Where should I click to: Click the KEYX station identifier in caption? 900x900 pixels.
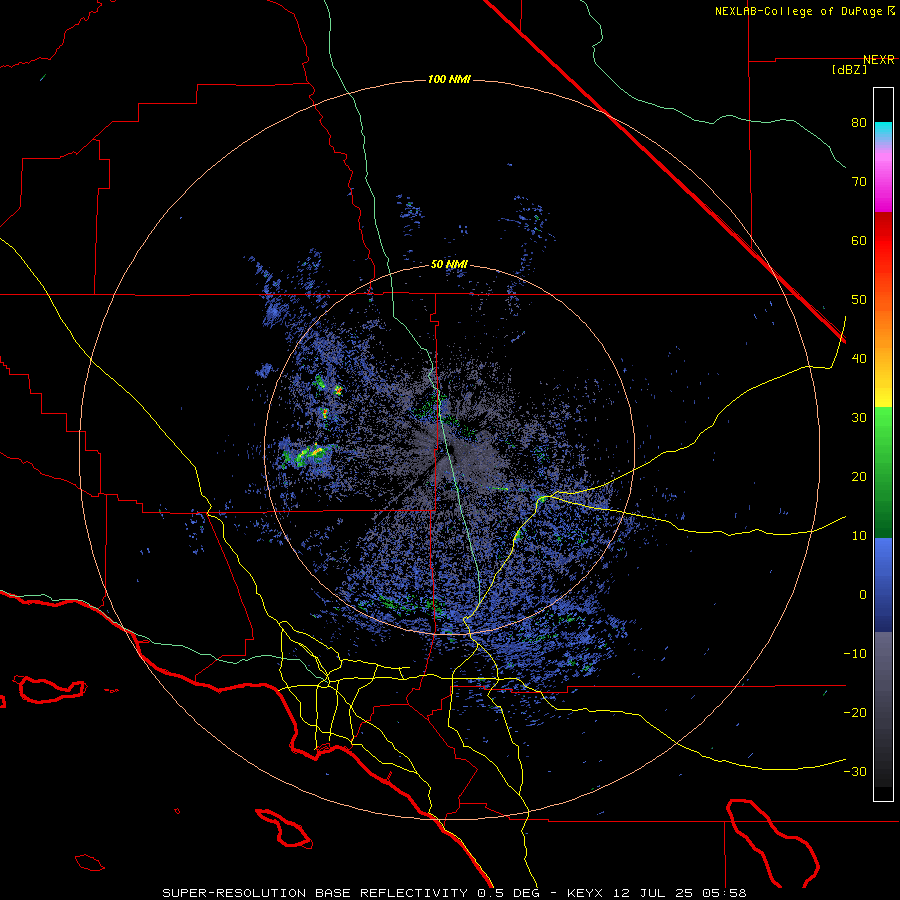pyautogui.click(x=585, y=893)
